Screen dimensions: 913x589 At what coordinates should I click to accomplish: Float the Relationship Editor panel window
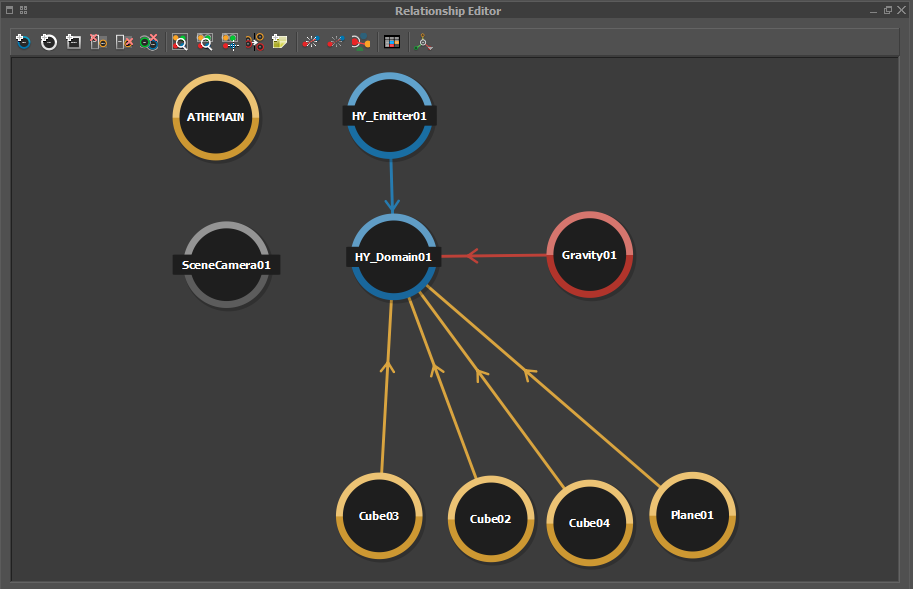click(887, 10)
